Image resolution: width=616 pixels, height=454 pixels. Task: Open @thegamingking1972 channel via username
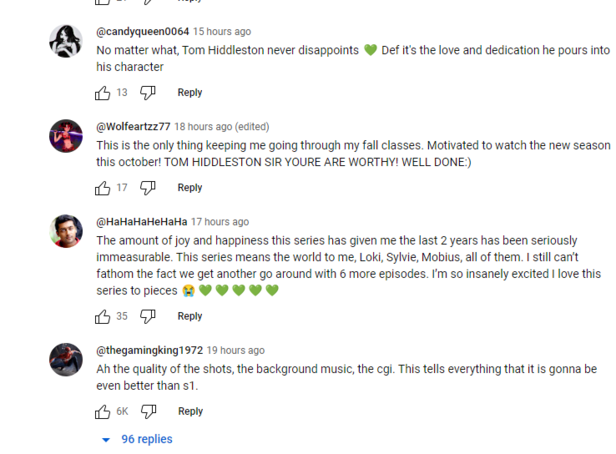[x=149, y=351]
